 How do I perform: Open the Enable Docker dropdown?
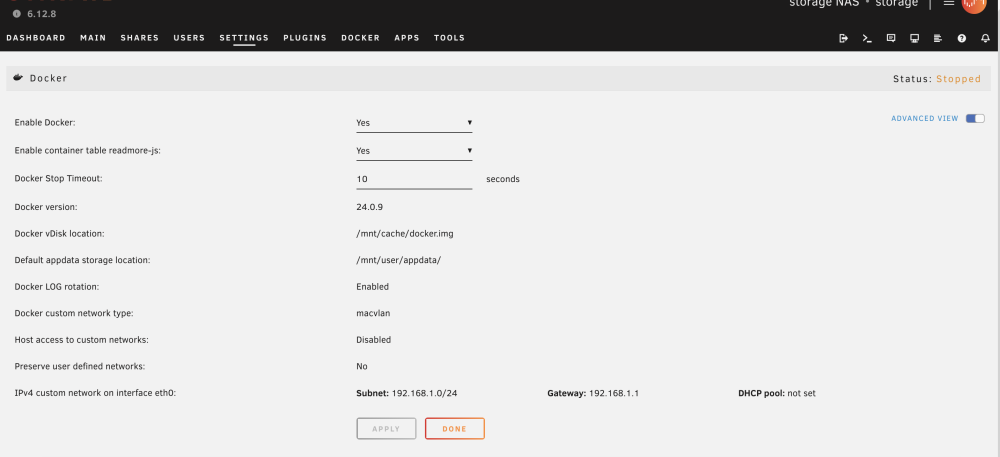(414, 123)
